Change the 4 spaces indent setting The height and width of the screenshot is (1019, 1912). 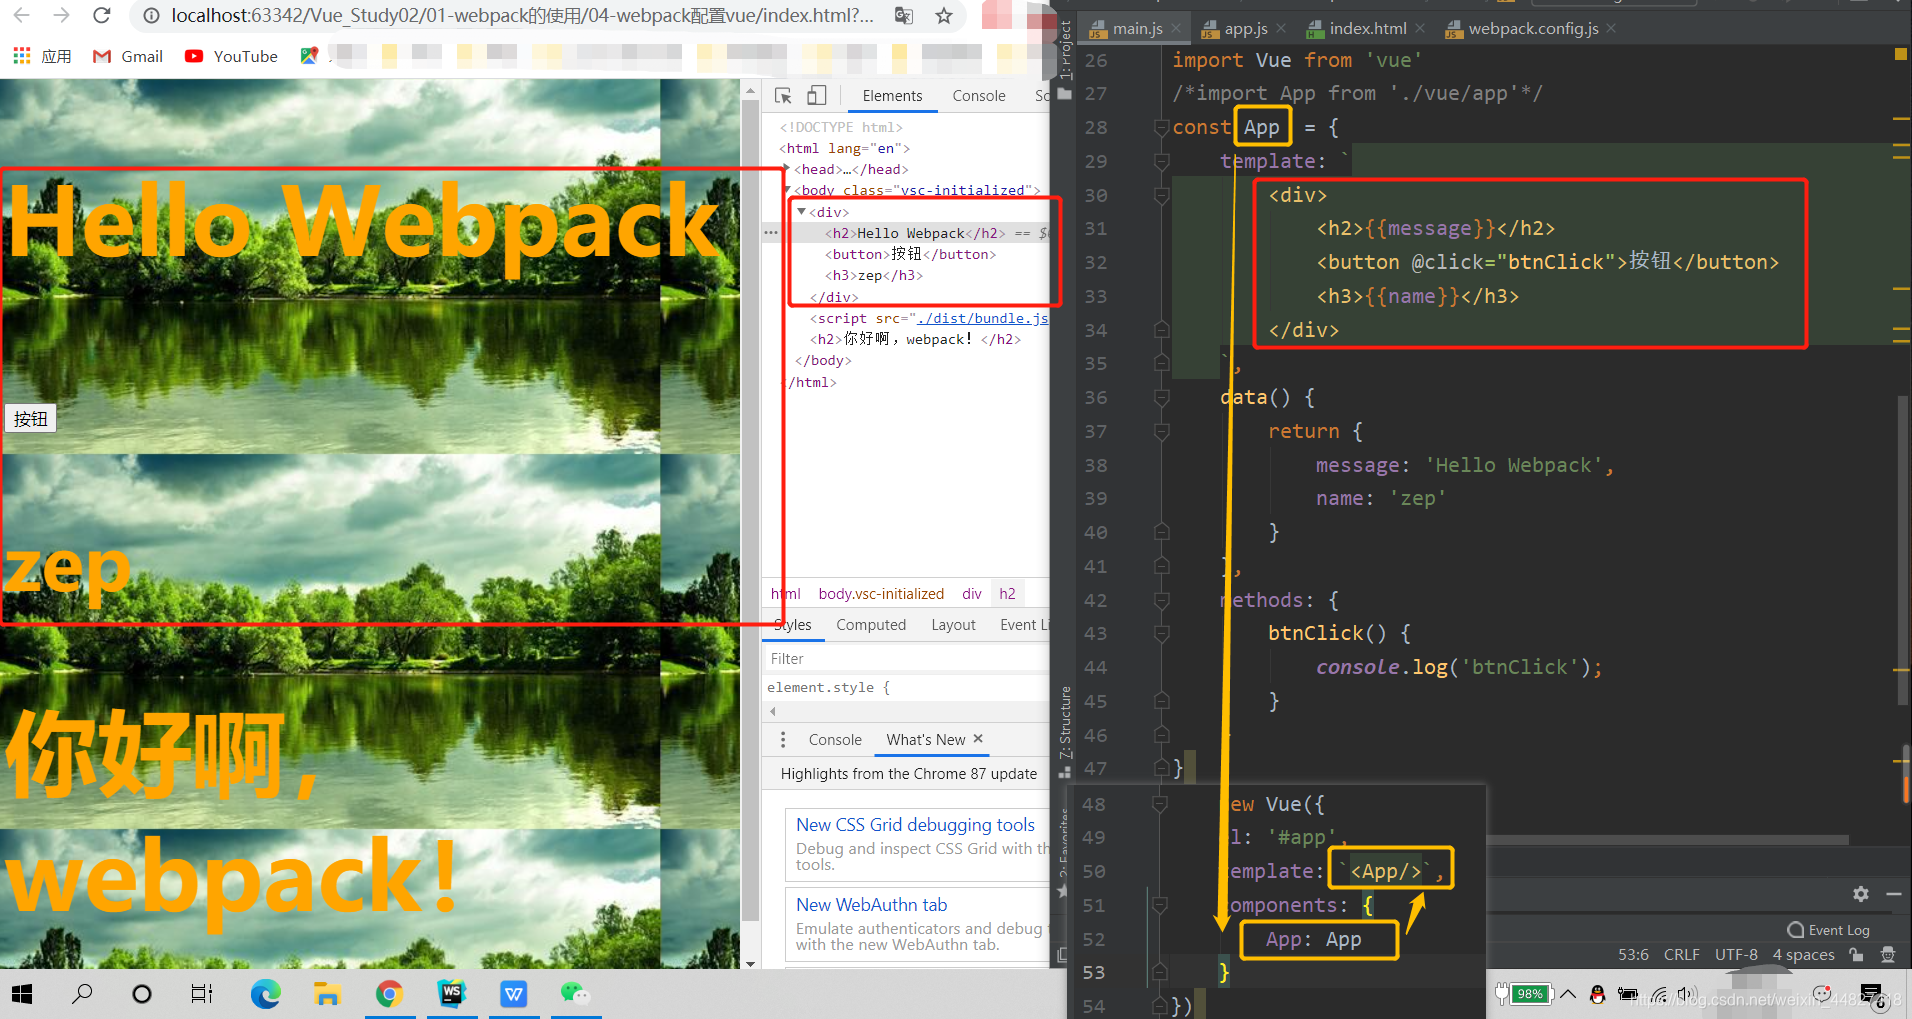[1803, 955]
